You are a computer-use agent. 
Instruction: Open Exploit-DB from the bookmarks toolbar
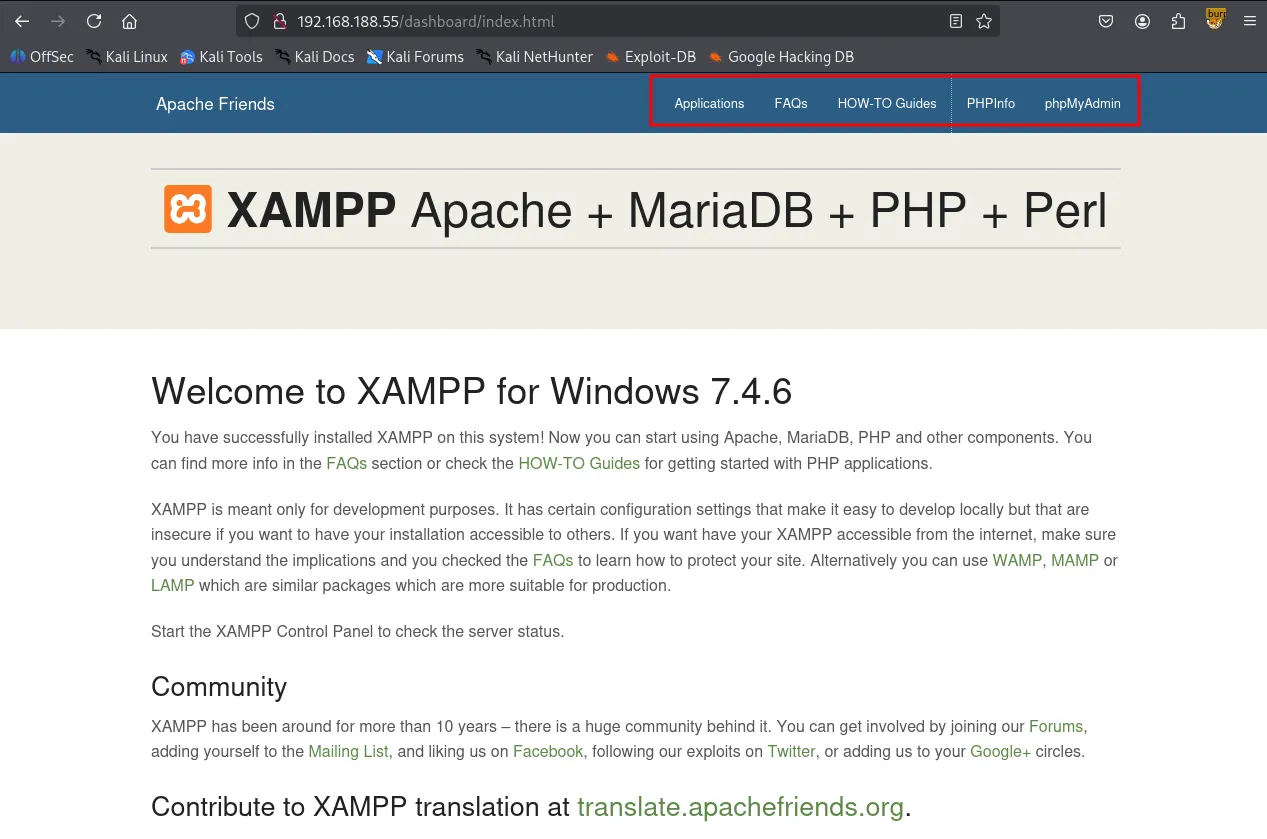coord(660,57)
